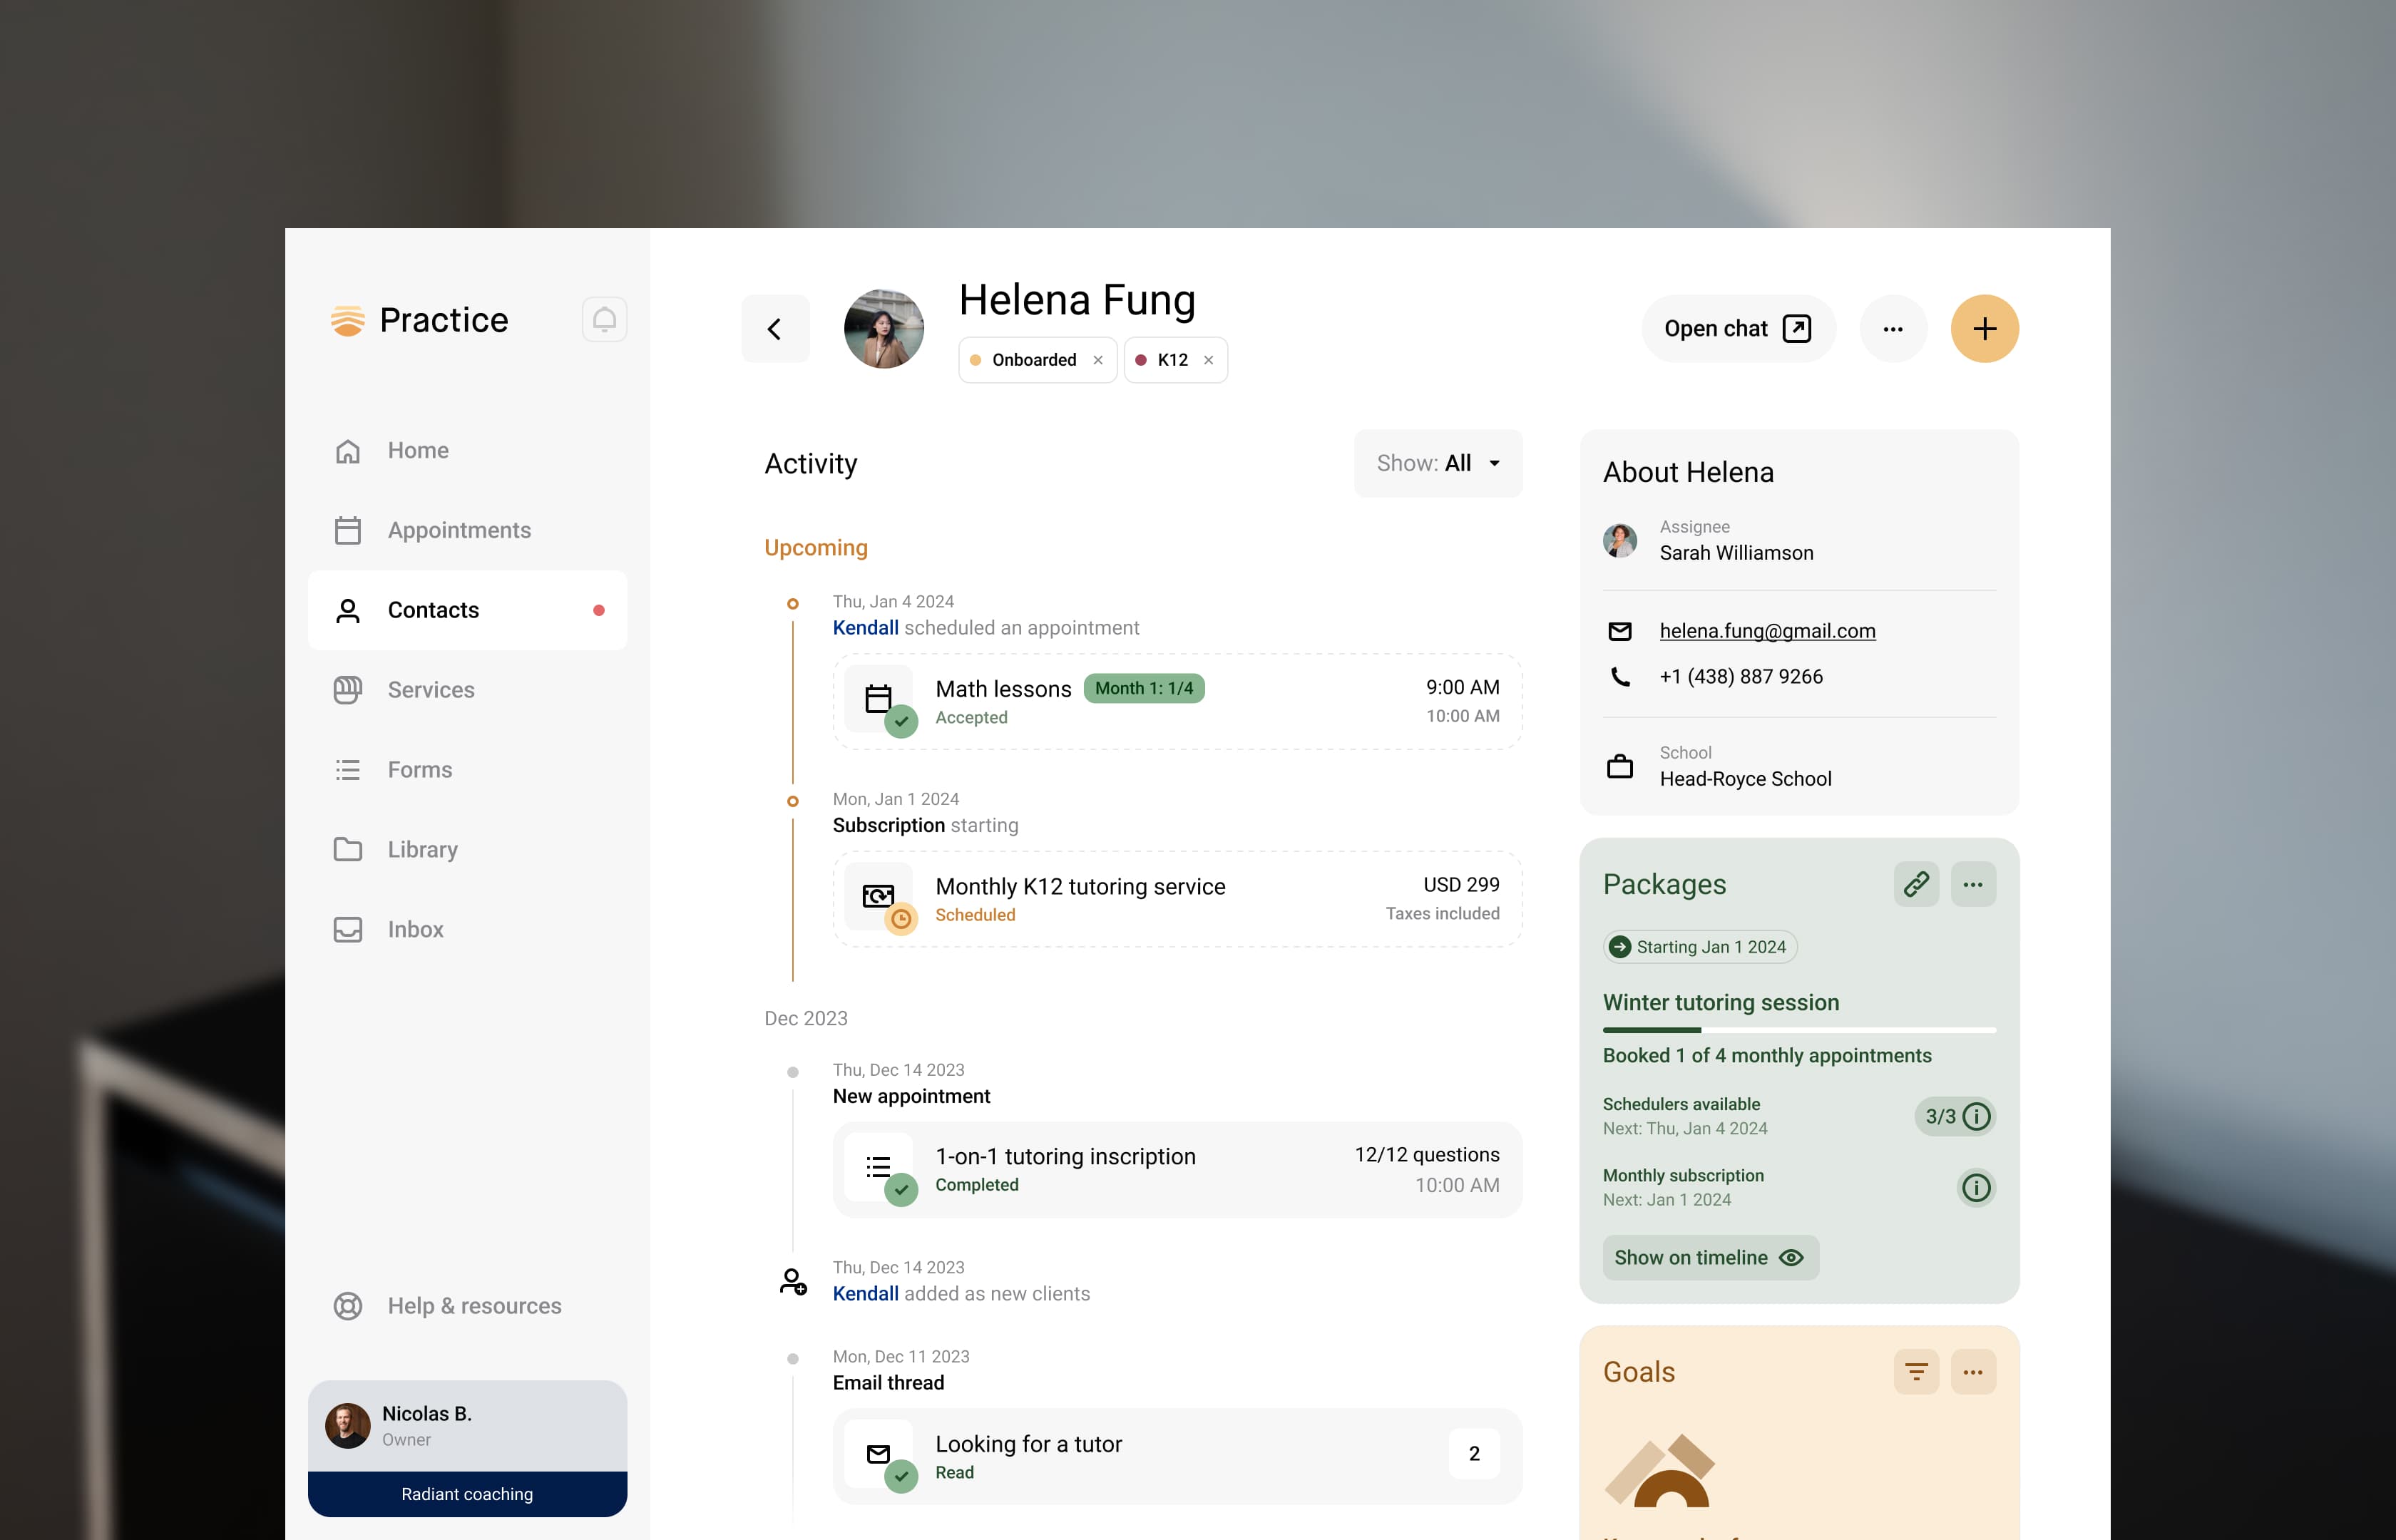Click the Home house icon in sidebar
The image size is (2396, 1540).
pos(347,451)
